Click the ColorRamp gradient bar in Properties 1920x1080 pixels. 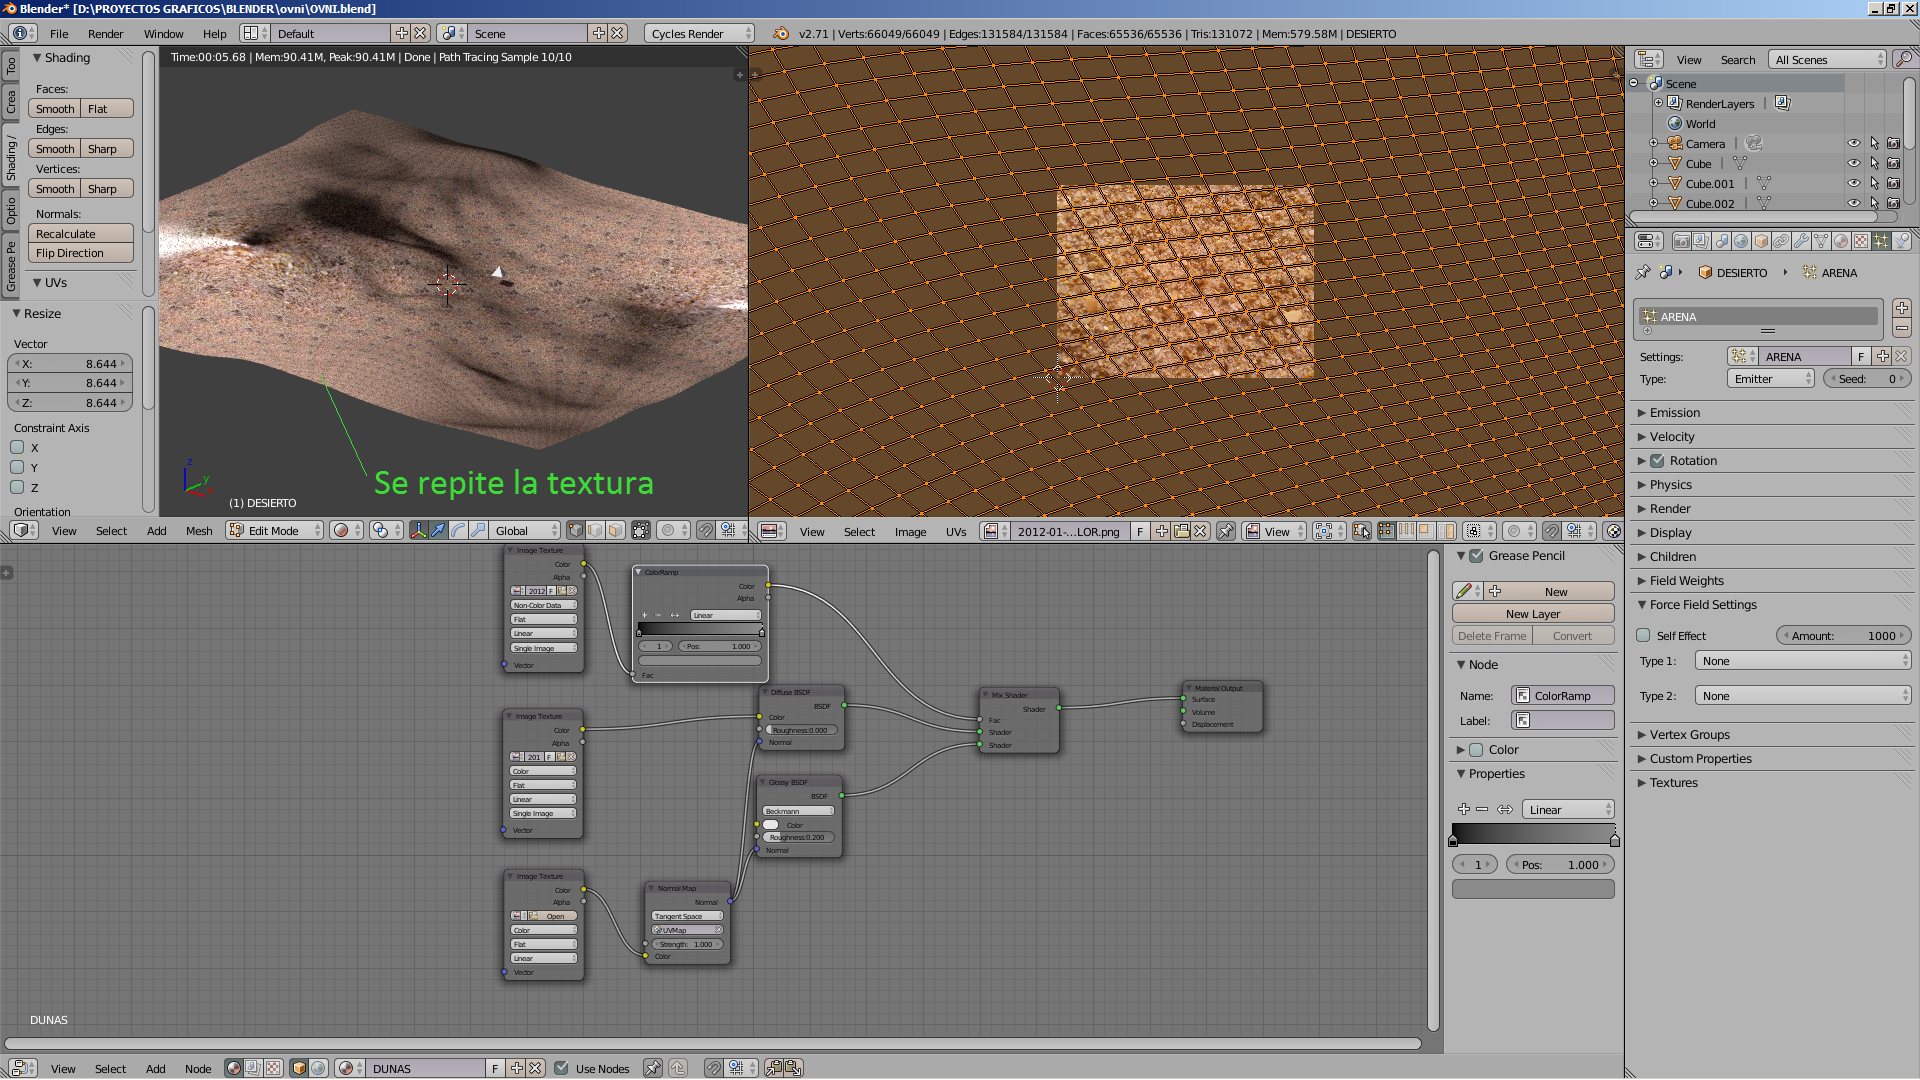[1532, 834]
